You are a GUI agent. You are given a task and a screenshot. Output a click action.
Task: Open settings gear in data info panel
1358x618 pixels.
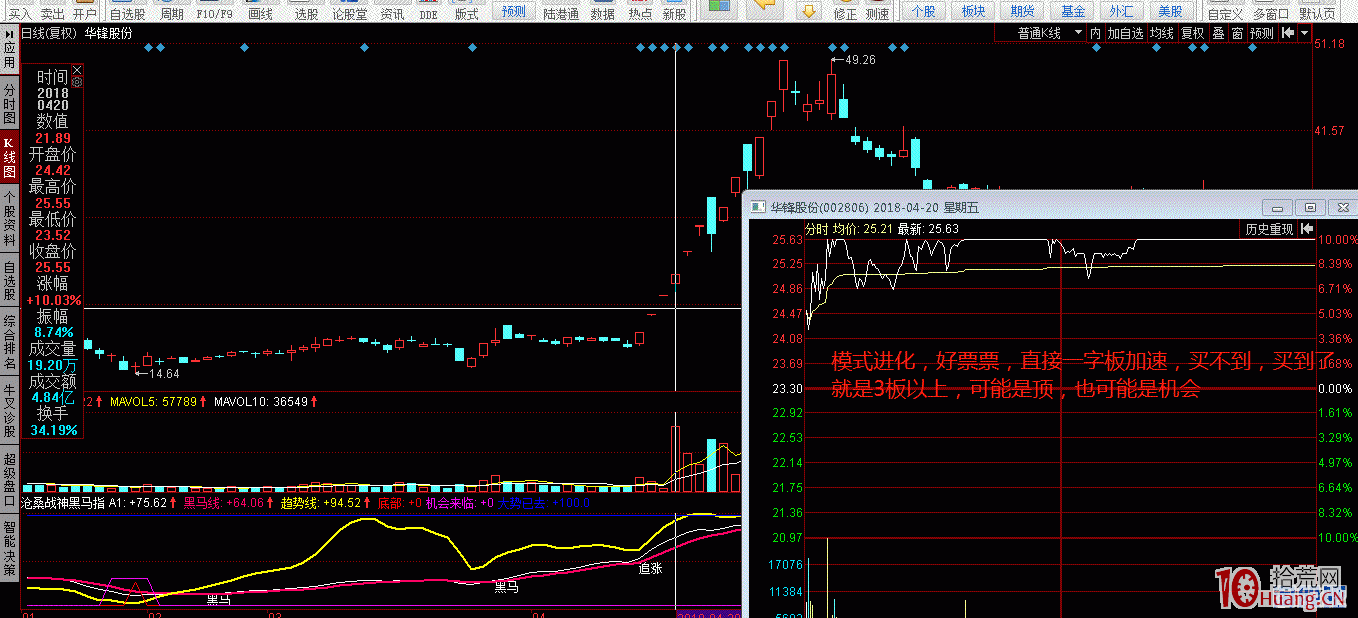pos(77,82)
